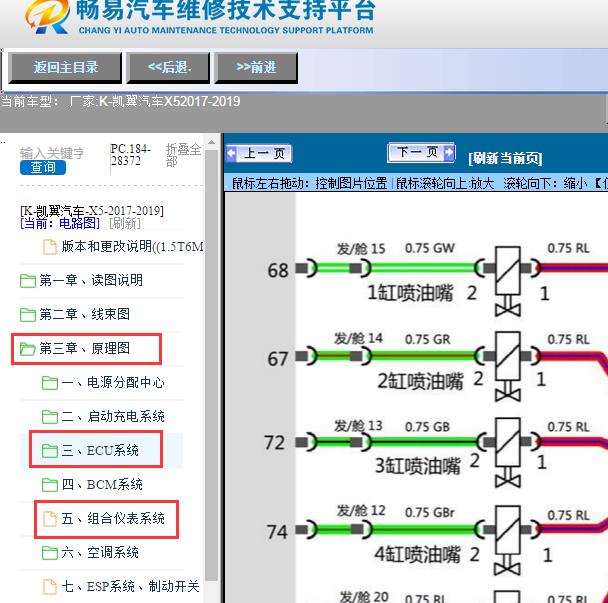Viewport: 608px width, 603px height.
Task: Click the [K-凯翼汽车-X5-2017-2019] heading
Action: (92, 211)
